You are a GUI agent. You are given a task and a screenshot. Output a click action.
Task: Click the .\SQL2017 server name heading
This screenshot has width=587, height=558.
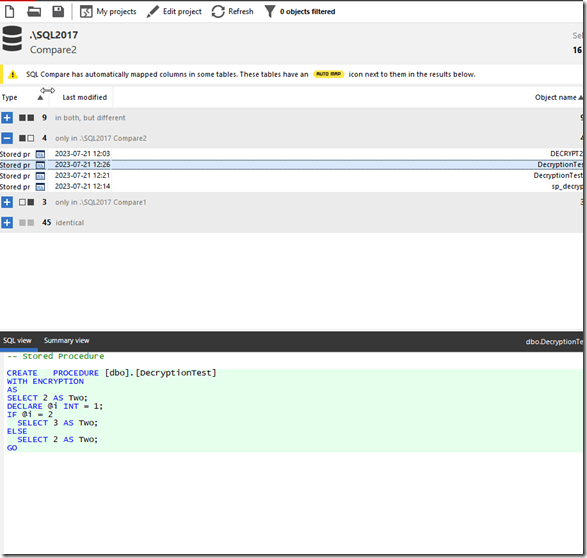click(x=54, y=35)
